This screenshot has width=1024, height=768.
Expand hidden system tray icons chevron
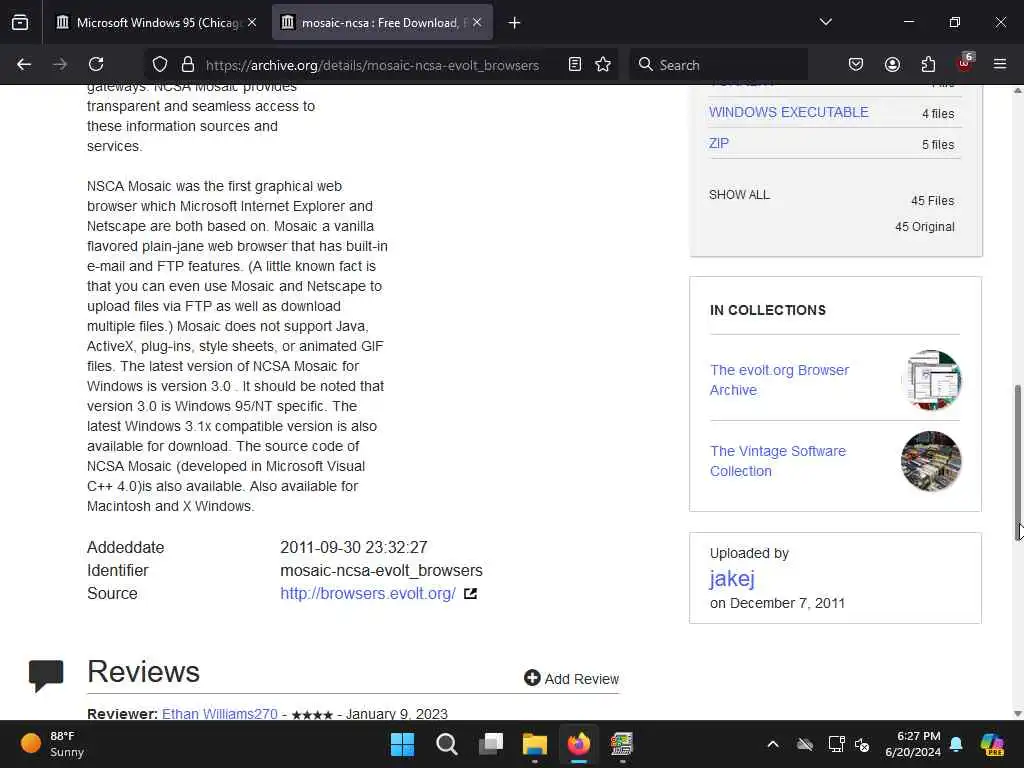click(x=773, y=744)
